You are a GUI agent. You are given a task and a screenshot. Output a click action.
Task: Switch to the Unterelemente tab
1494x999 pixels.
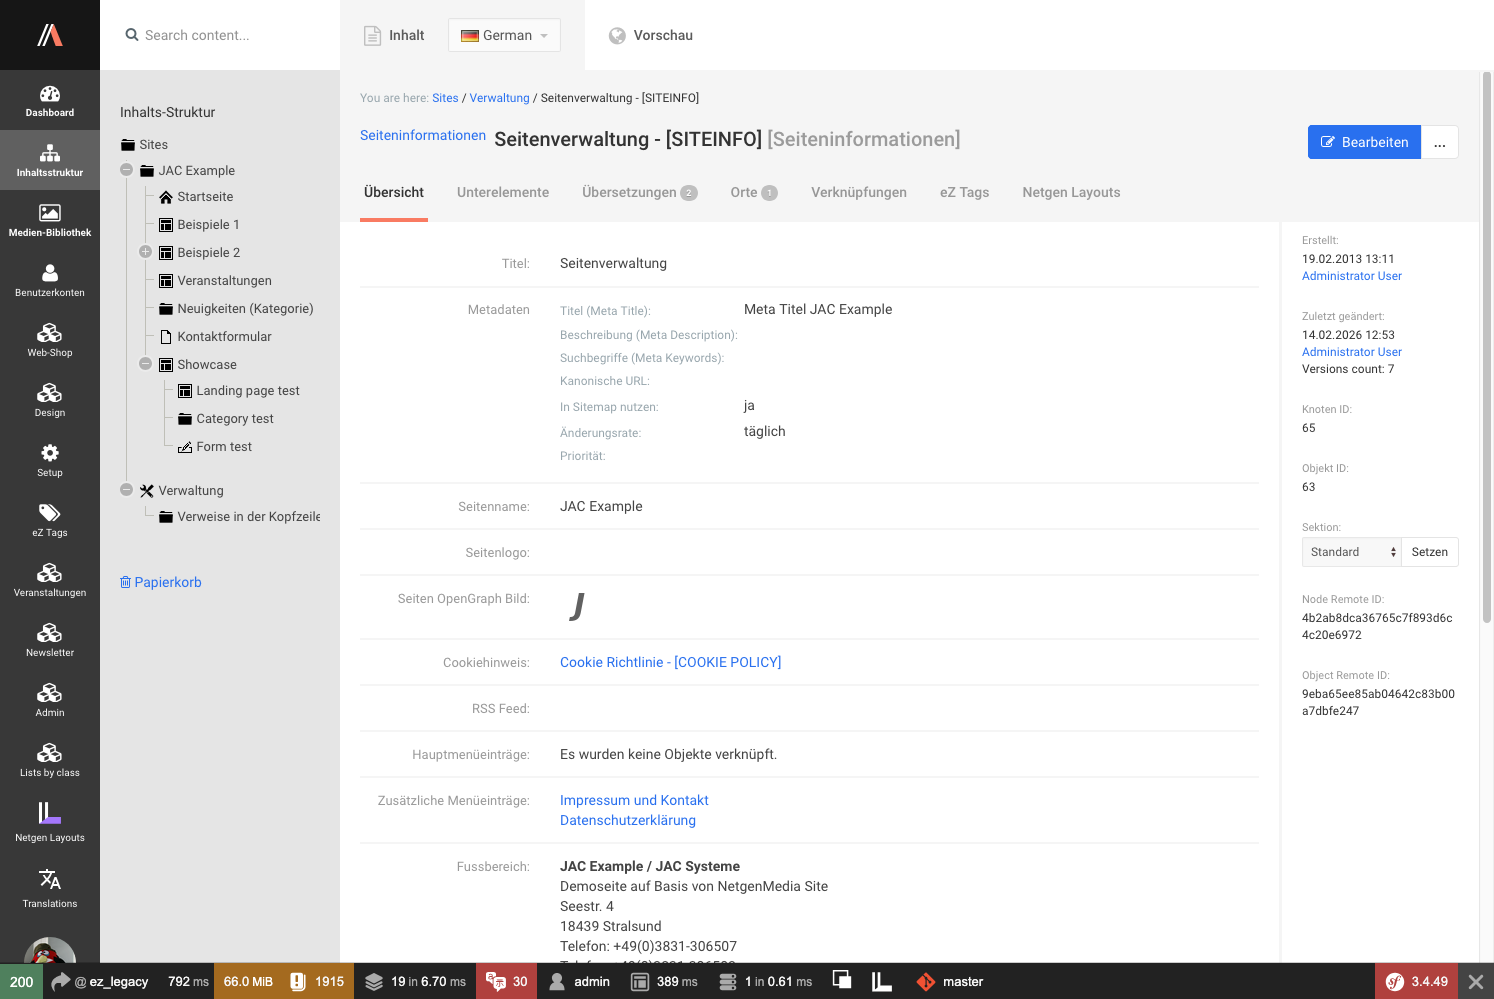(x=503, y=192)
